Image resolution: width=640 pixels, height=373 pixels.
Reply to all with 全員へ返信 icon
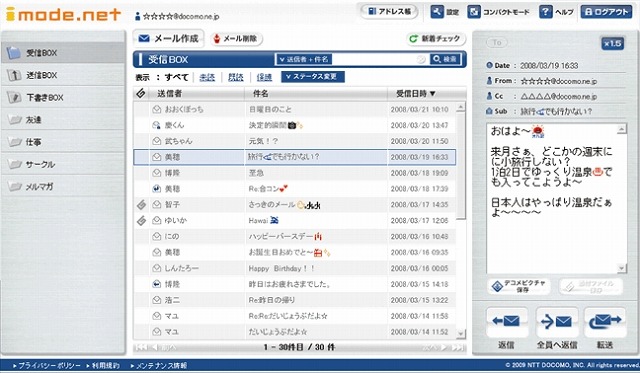click(x=556, y=322)
